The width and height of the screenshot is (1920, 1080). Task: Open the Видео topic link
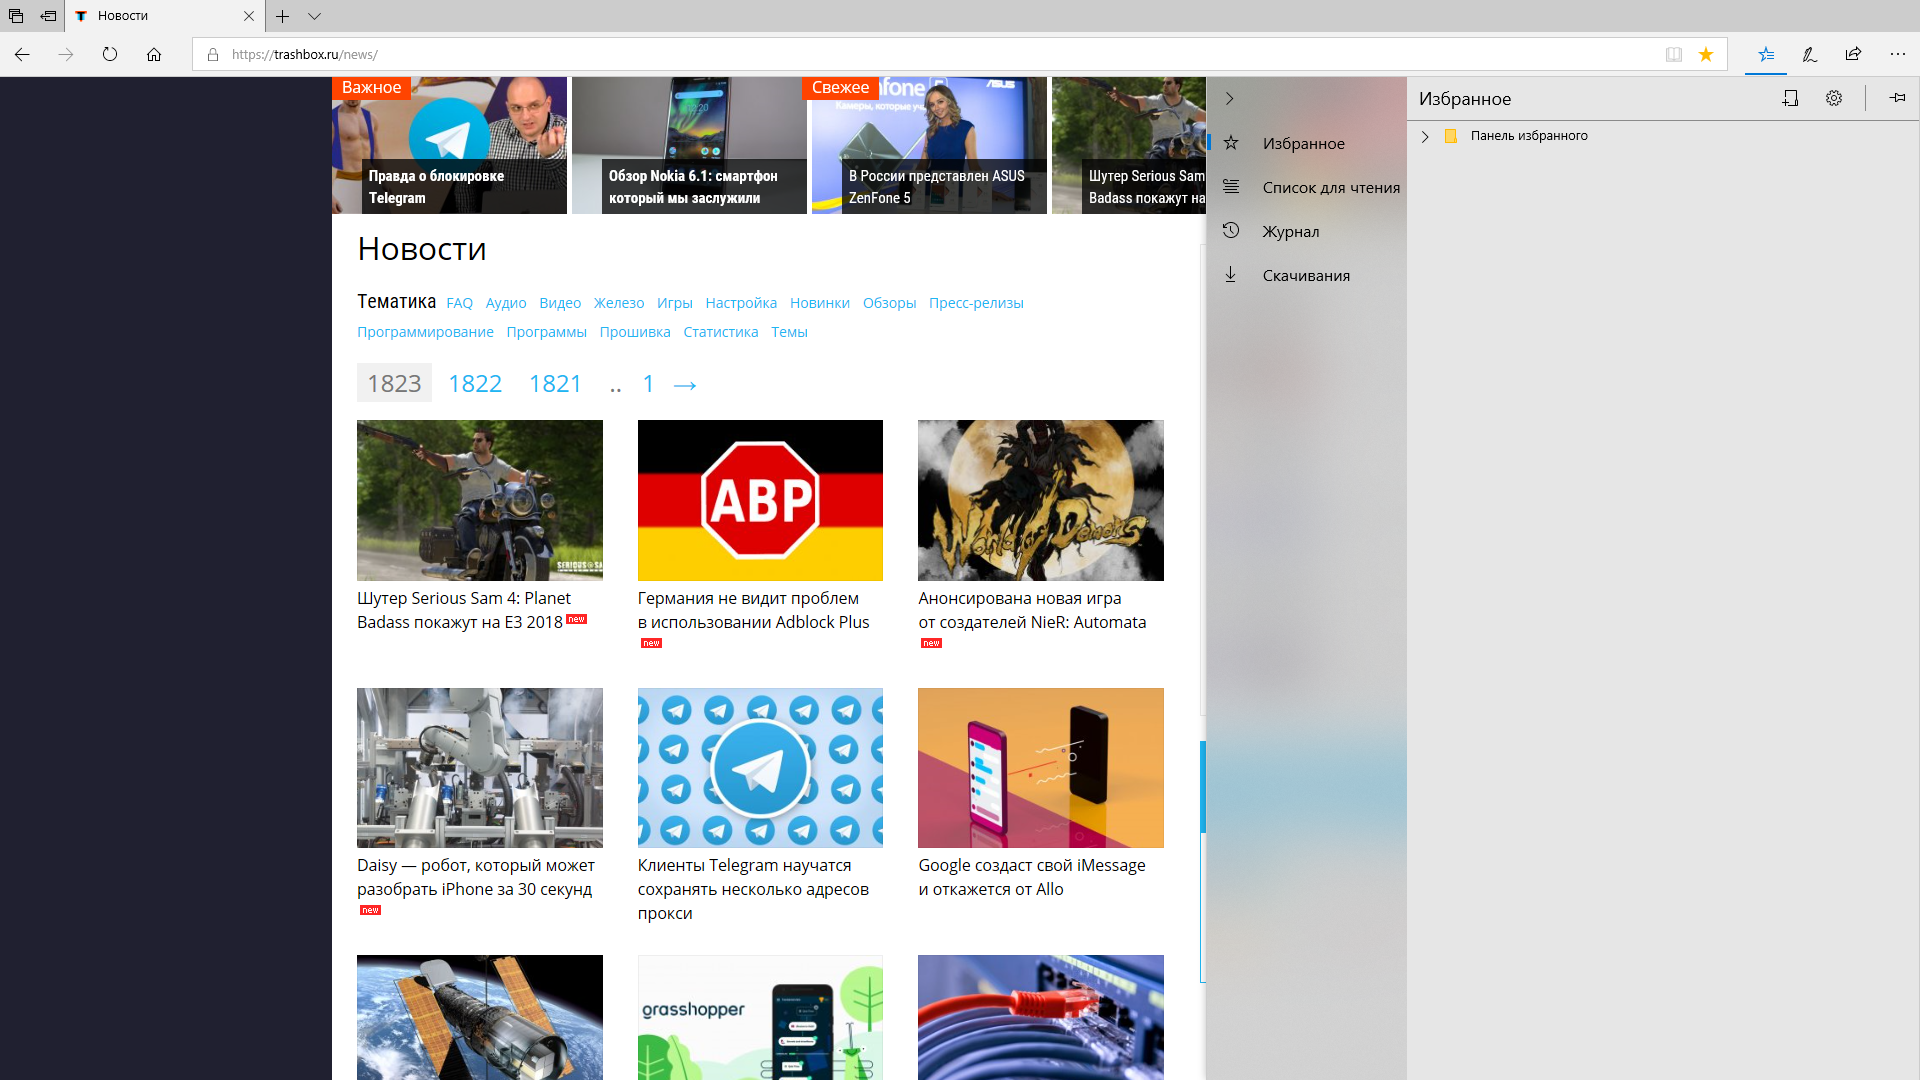[559, 303]
